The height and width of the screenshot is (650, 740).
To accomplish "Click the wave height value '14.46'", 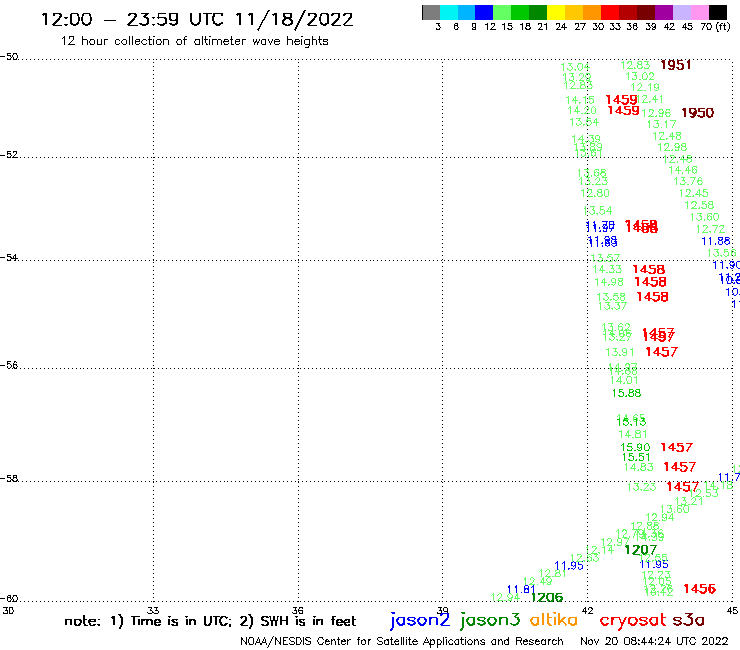I will 683,170.
